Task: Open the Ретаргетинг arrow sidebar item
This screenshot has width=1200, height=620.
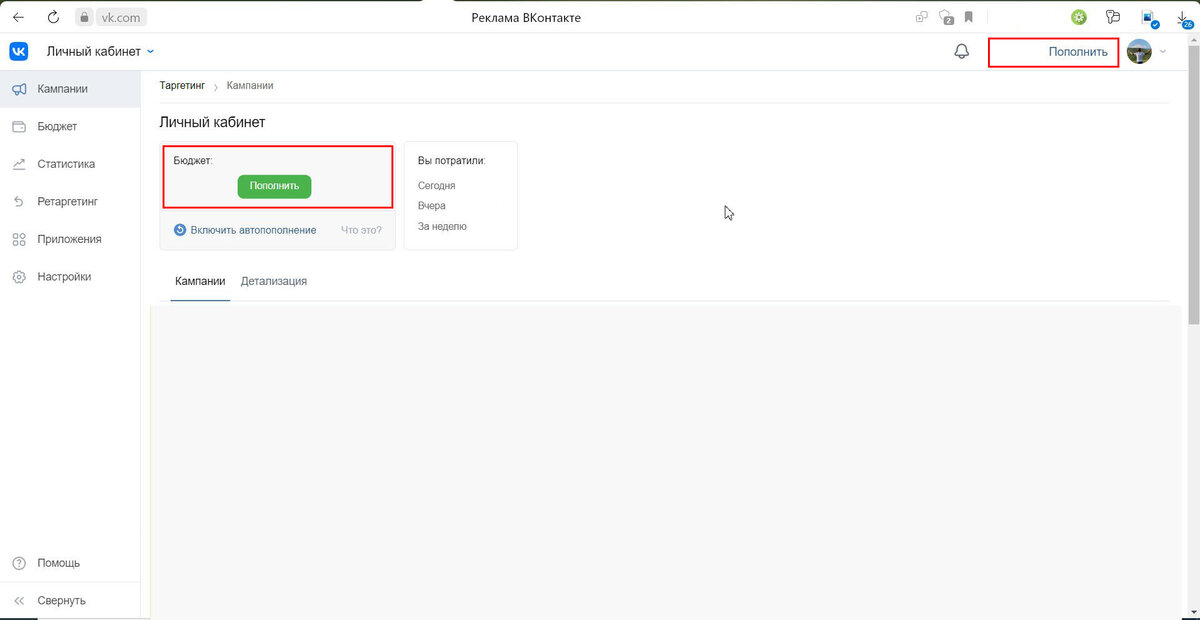Action: tap(70, 201)
